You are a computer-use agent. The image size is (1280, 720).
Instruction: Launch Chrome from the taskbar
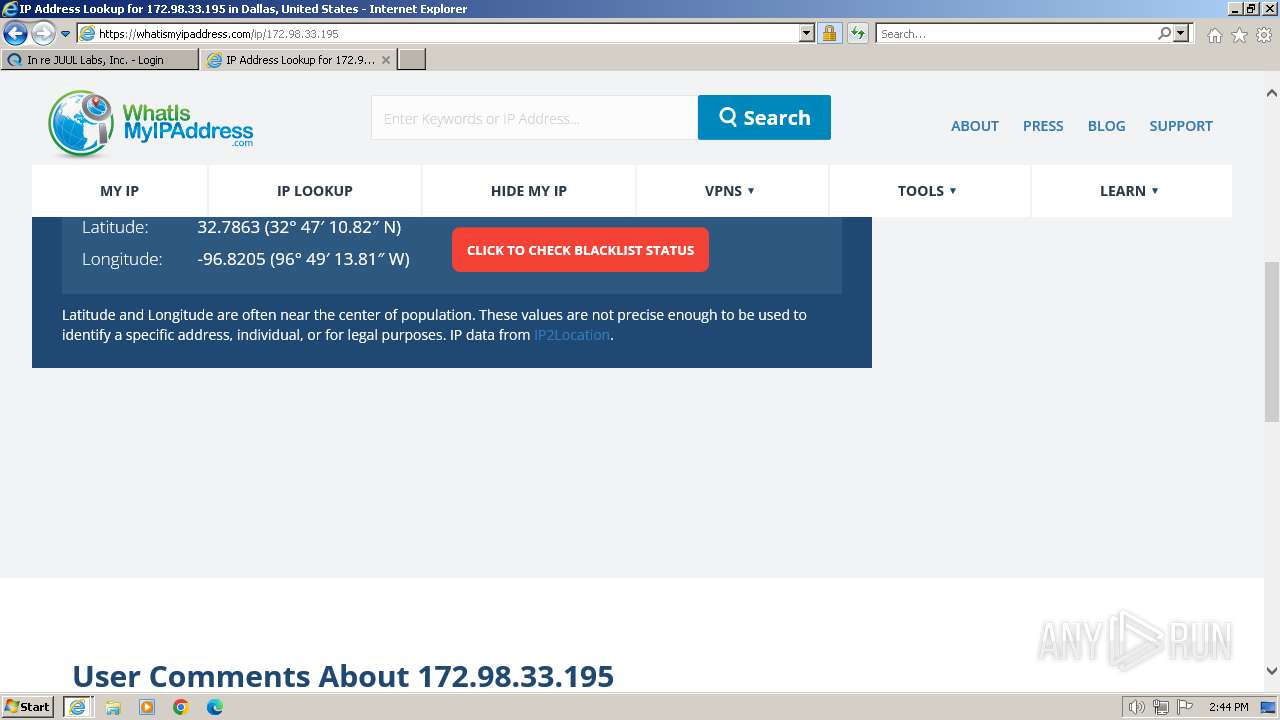(181, 707)
